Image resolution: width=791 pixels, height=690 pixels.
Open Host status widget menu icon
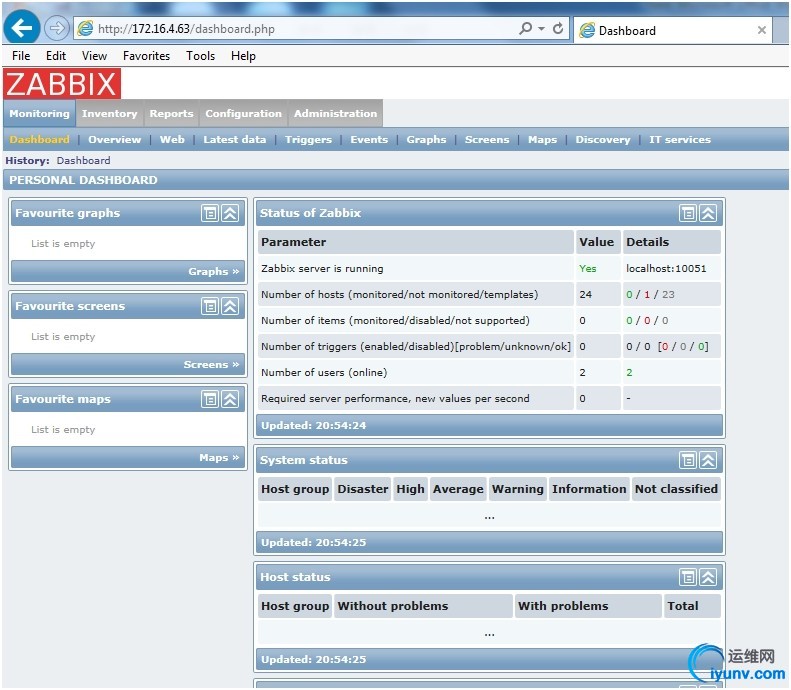(688, 577)
